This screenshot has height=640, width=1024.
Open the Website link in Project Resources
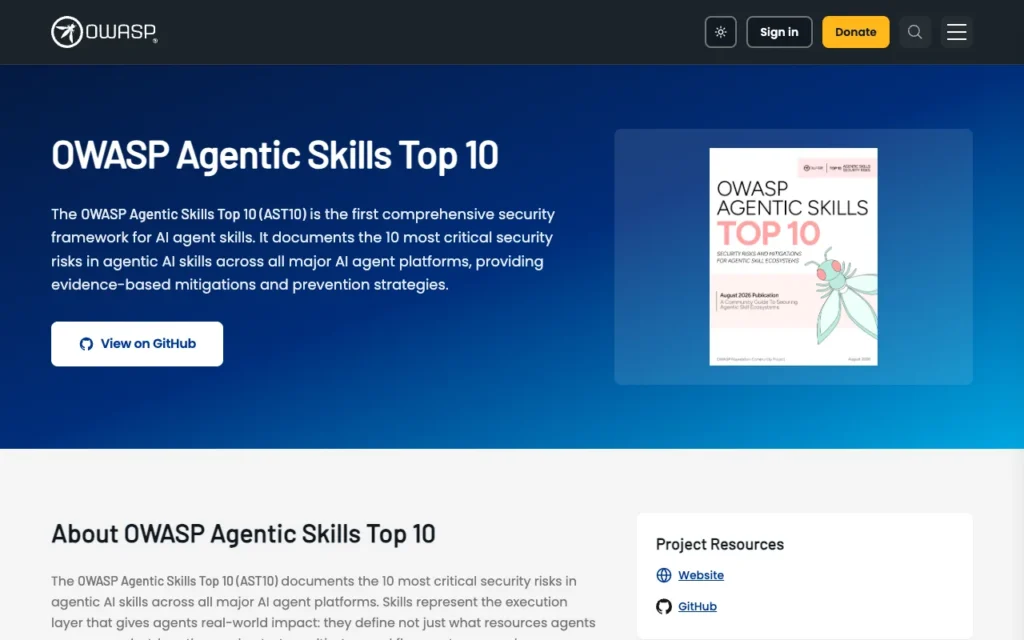click(701, 575)
